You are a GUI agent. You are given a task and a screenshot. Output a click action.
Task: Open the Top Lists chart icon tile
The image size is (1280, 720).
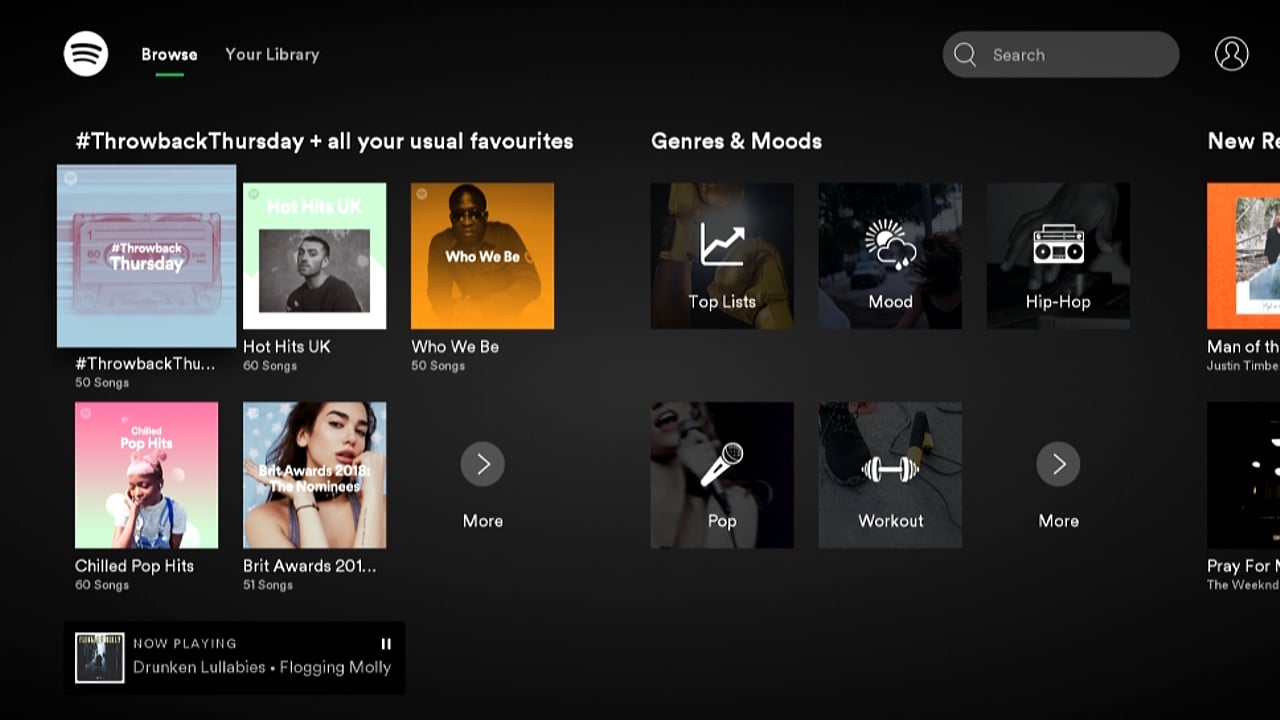(x=722, y=256)
